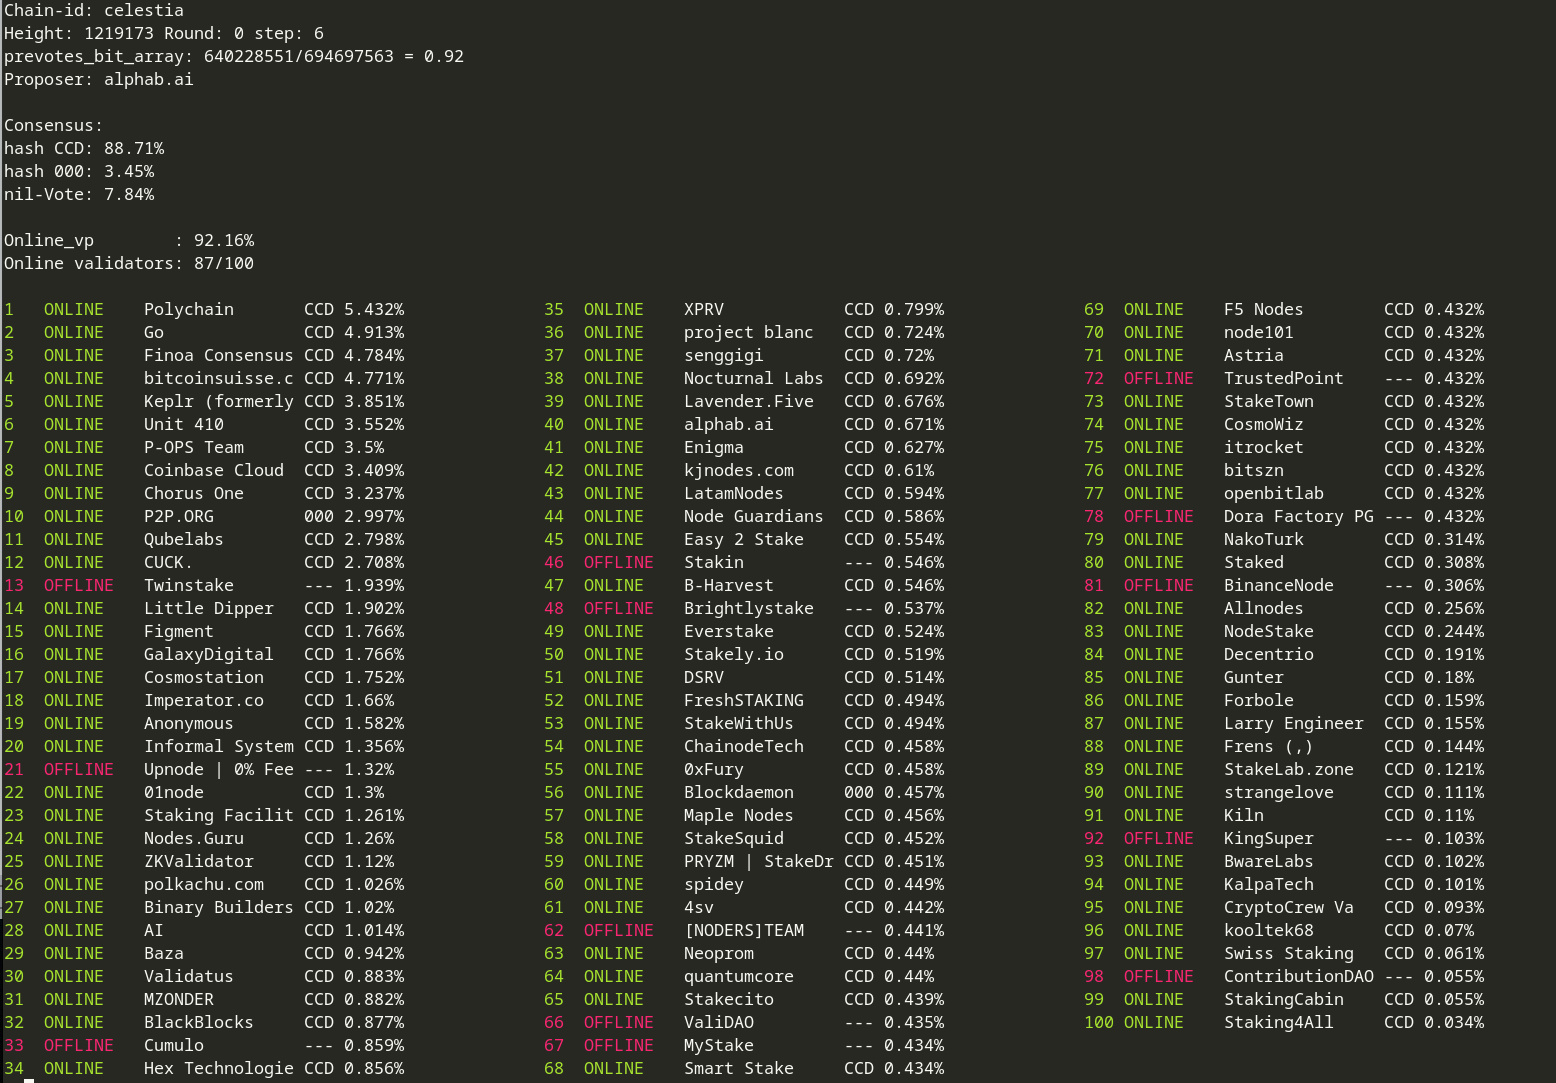
Task: Select the Twinstake offline entry
Action: tap(189, 585)
